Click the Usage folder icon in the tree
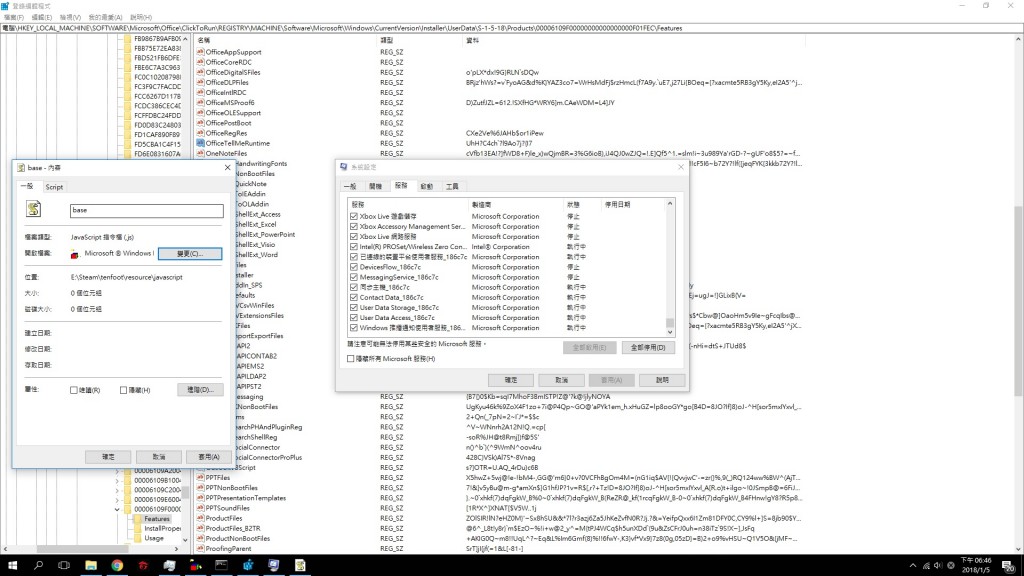Viewport: 1024px width, 576px height. tap(138, 538)
